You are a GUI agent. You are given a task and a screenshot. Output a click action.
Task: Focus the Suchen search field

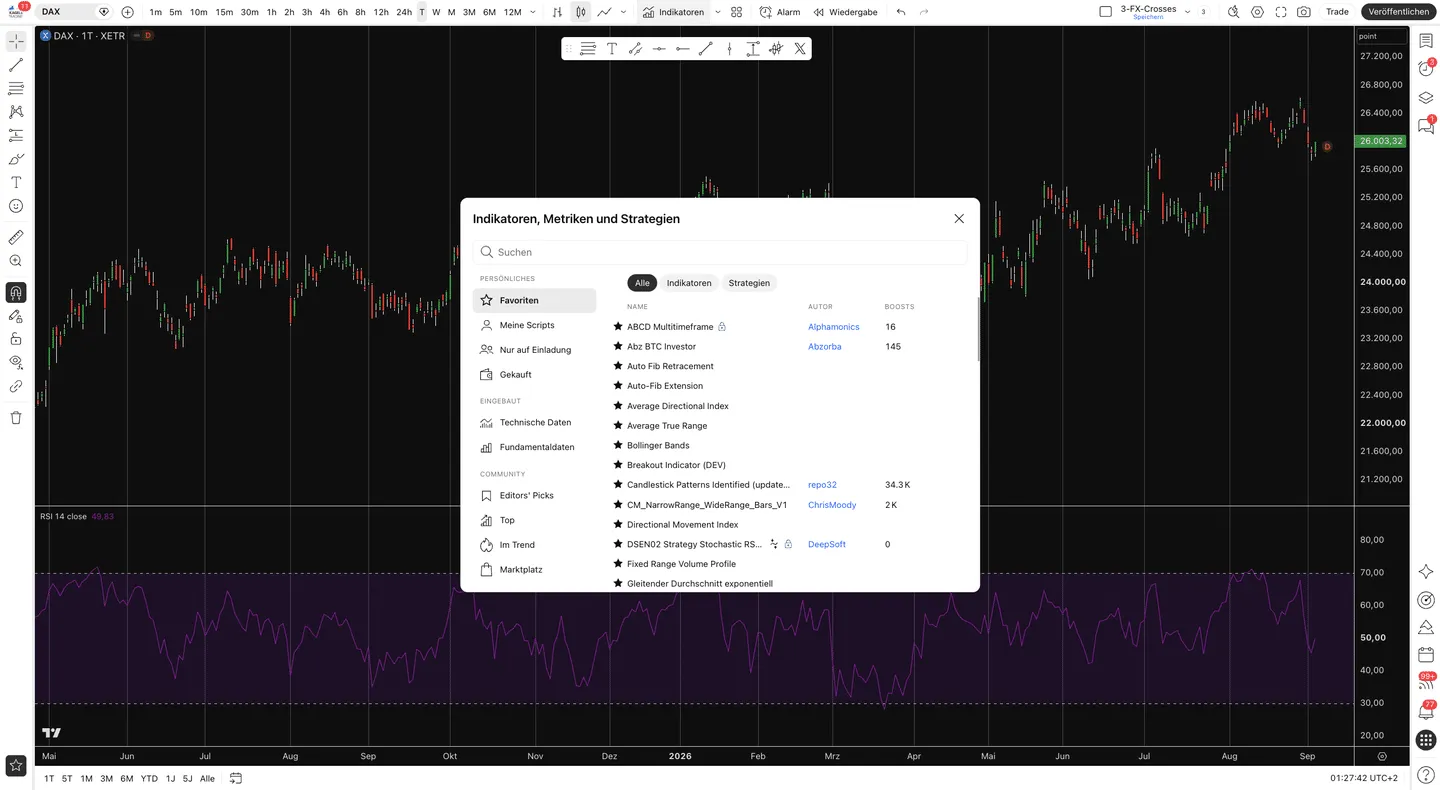pos(720,252)
